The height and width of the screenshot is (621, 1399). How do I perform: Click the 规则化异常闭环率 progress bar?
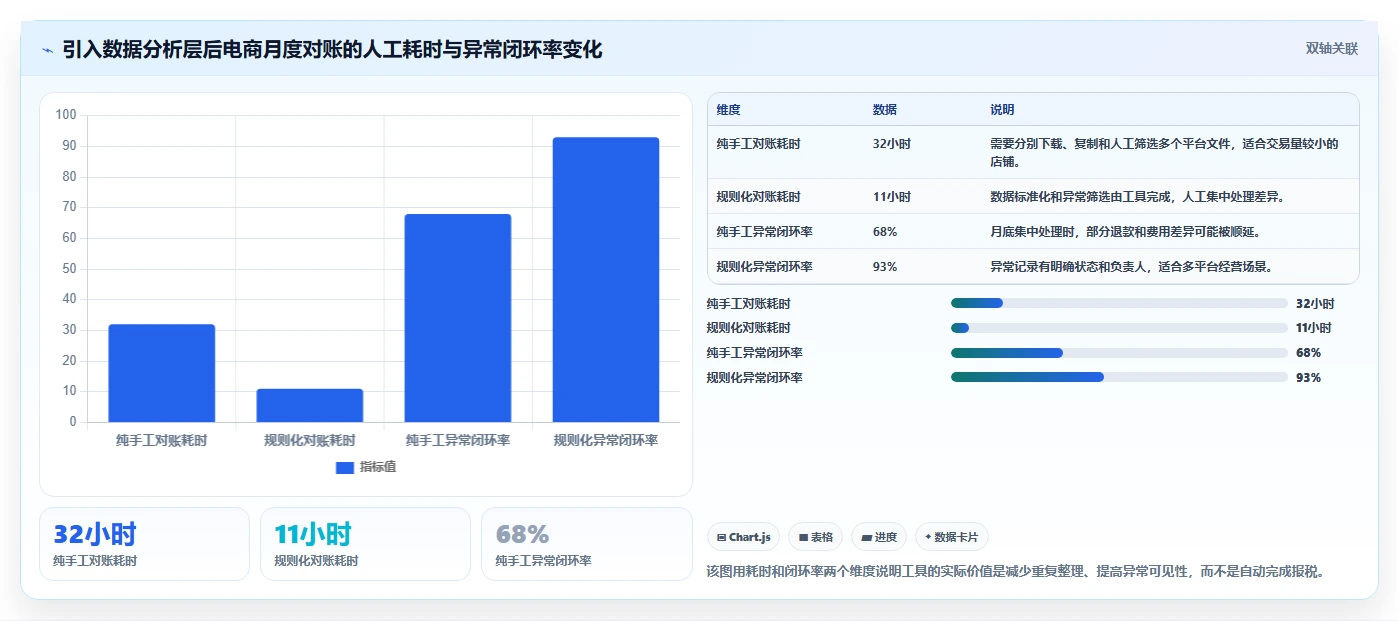(x=1119, y=377)
